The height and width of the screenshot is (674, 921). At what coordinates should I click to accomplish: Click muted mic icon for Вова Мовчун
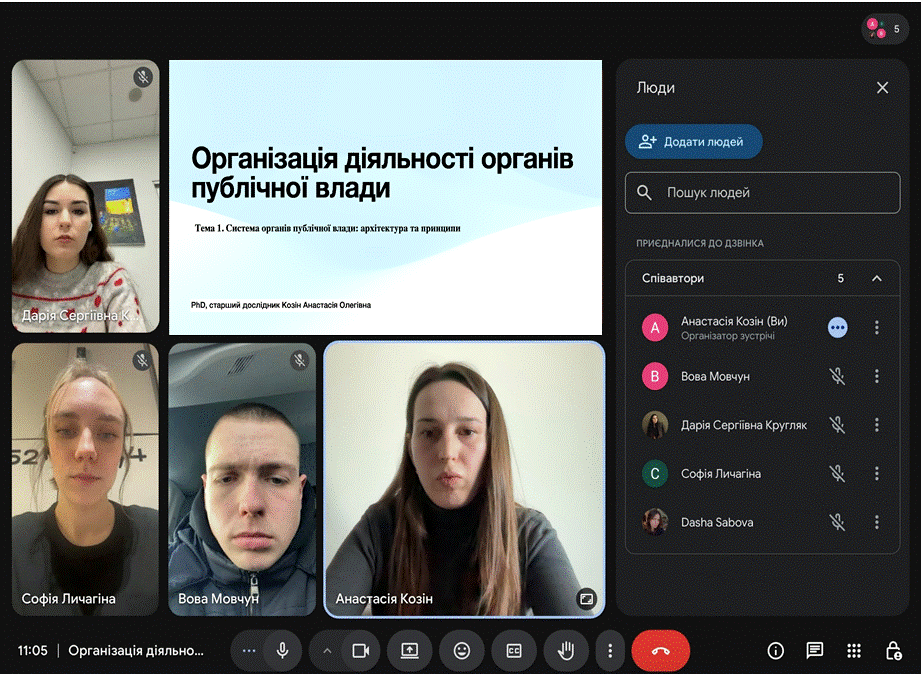click(x=838, y=376)
